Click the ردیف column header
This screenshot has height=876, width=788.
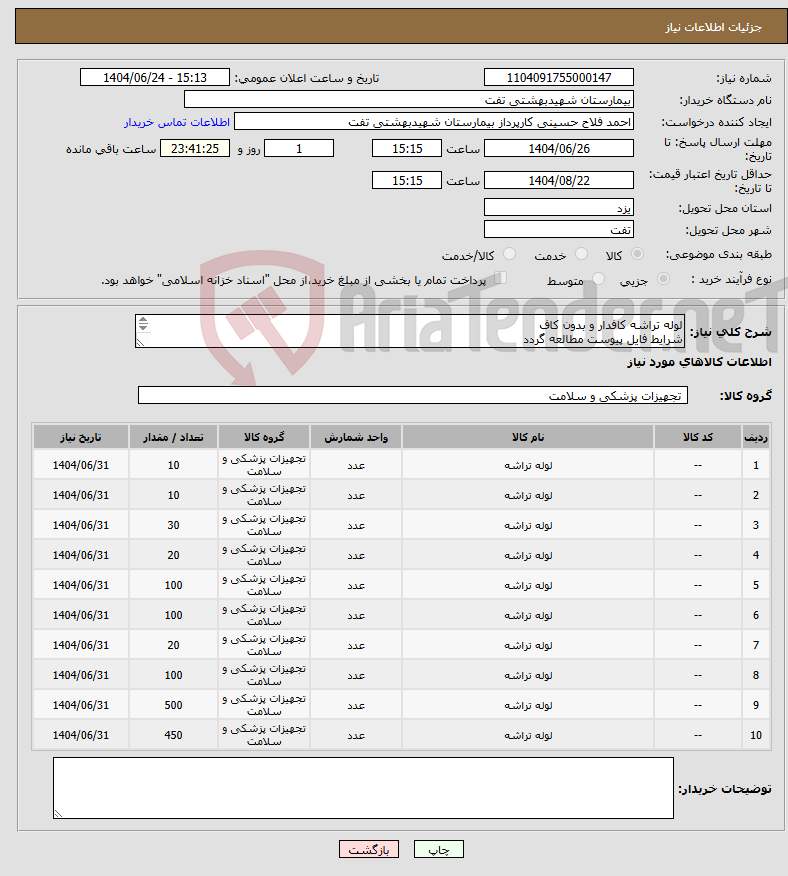756,437
